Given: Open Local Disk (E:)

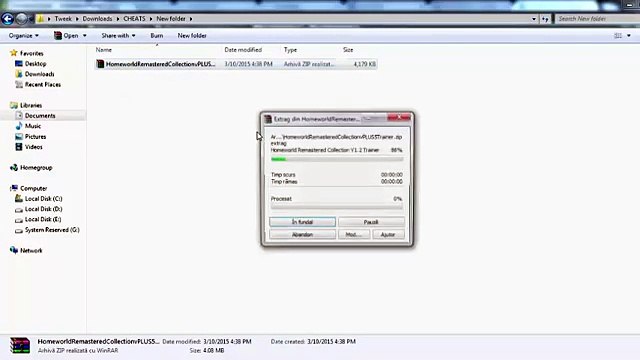Looking at the screenshot, I should point(43,220).
